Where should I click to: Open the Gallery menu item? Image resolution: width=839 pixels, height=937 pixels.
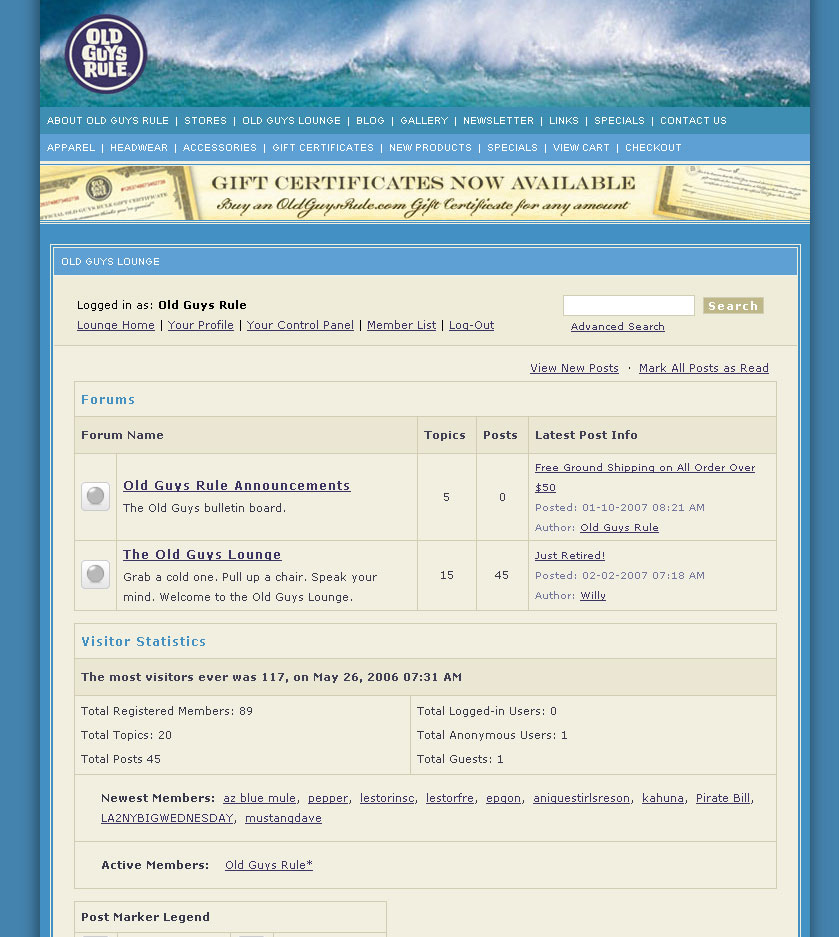pos(424,121)
